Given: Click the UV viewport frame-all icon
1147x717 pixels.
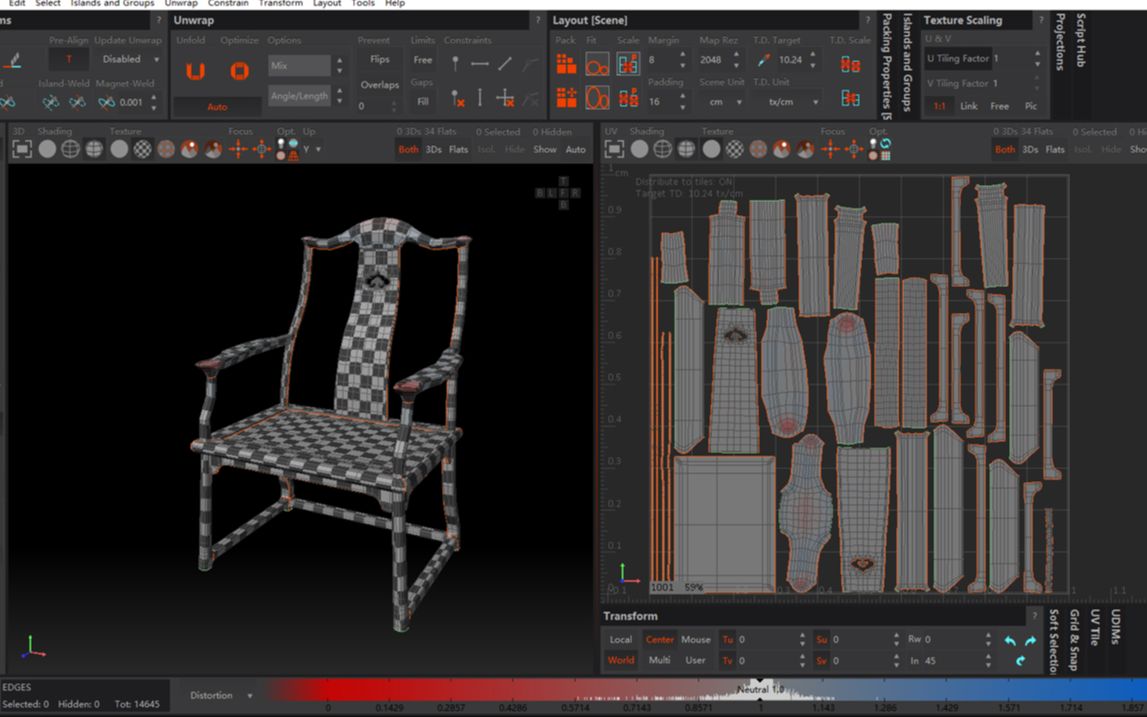Looking at the screenshot, I should click(614, 149).
